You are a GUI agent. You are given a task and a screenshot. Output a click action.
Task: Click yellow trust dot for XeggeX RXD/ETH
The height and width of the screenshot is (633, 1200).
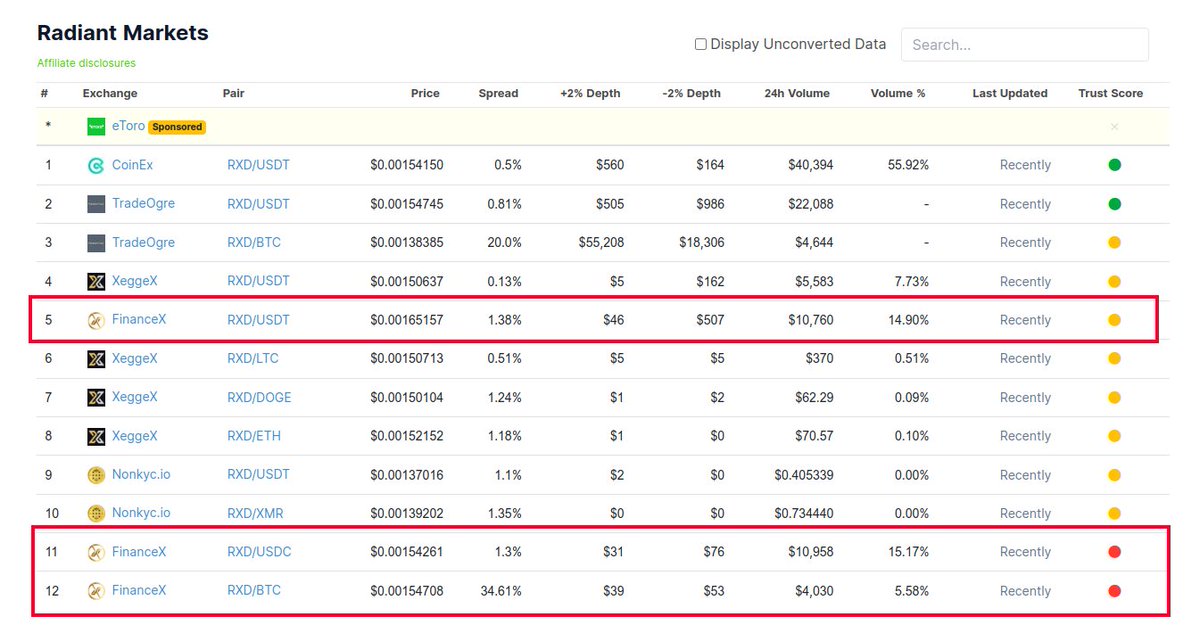pos(1114,436)
